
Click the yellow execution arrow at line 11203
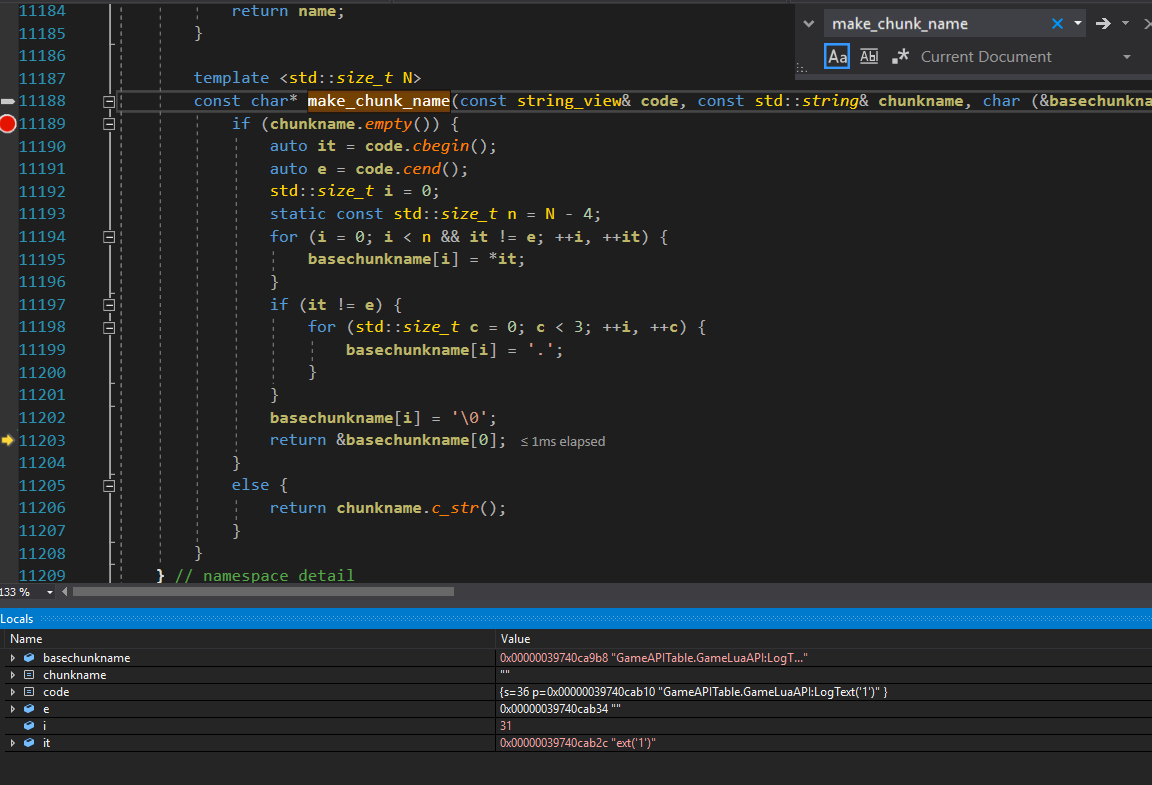8,440
